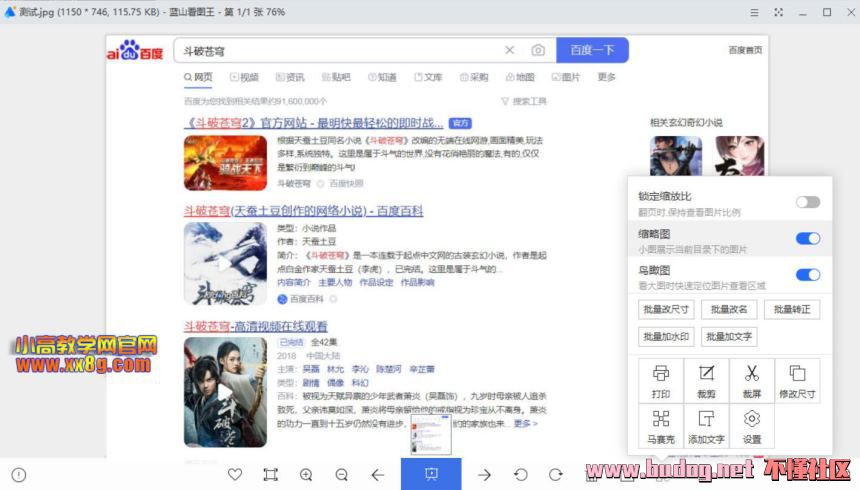This screenshot has height=490, width=860.
Task: Open 设置 settings from the popup panel
Action: pyautogui.click(x=752, y=426)
